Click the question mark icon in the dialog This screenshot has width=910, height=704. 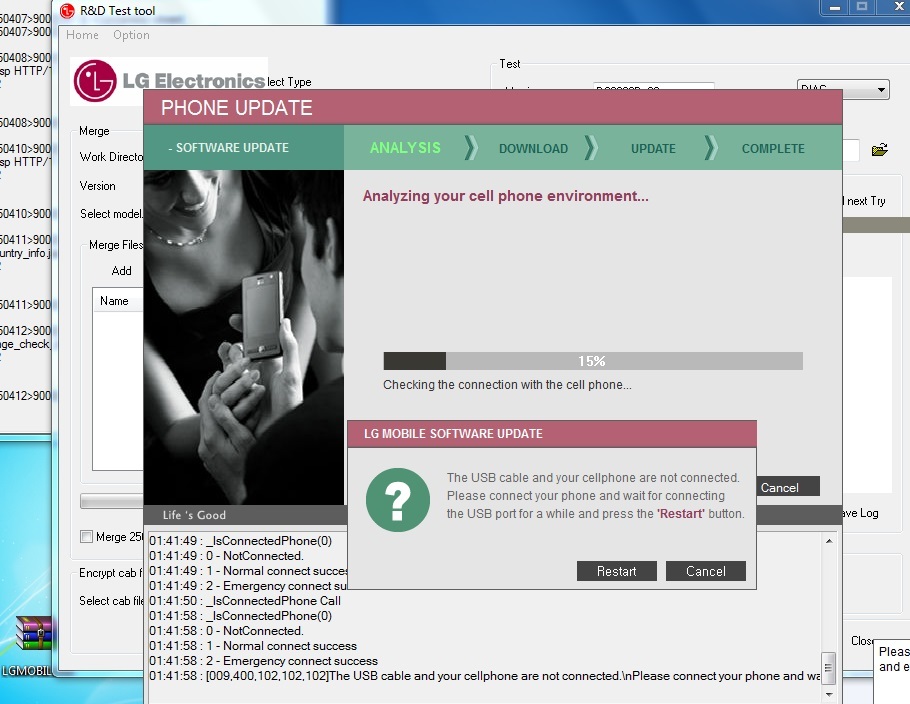coord(398,500)
